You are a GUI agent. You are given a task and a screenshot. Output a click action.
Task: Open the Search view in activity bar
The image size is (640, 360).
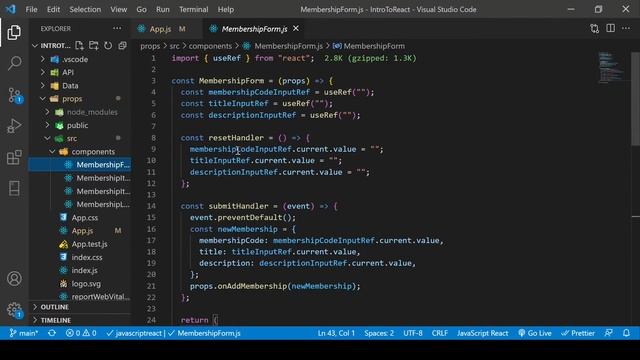click(14, 63)
